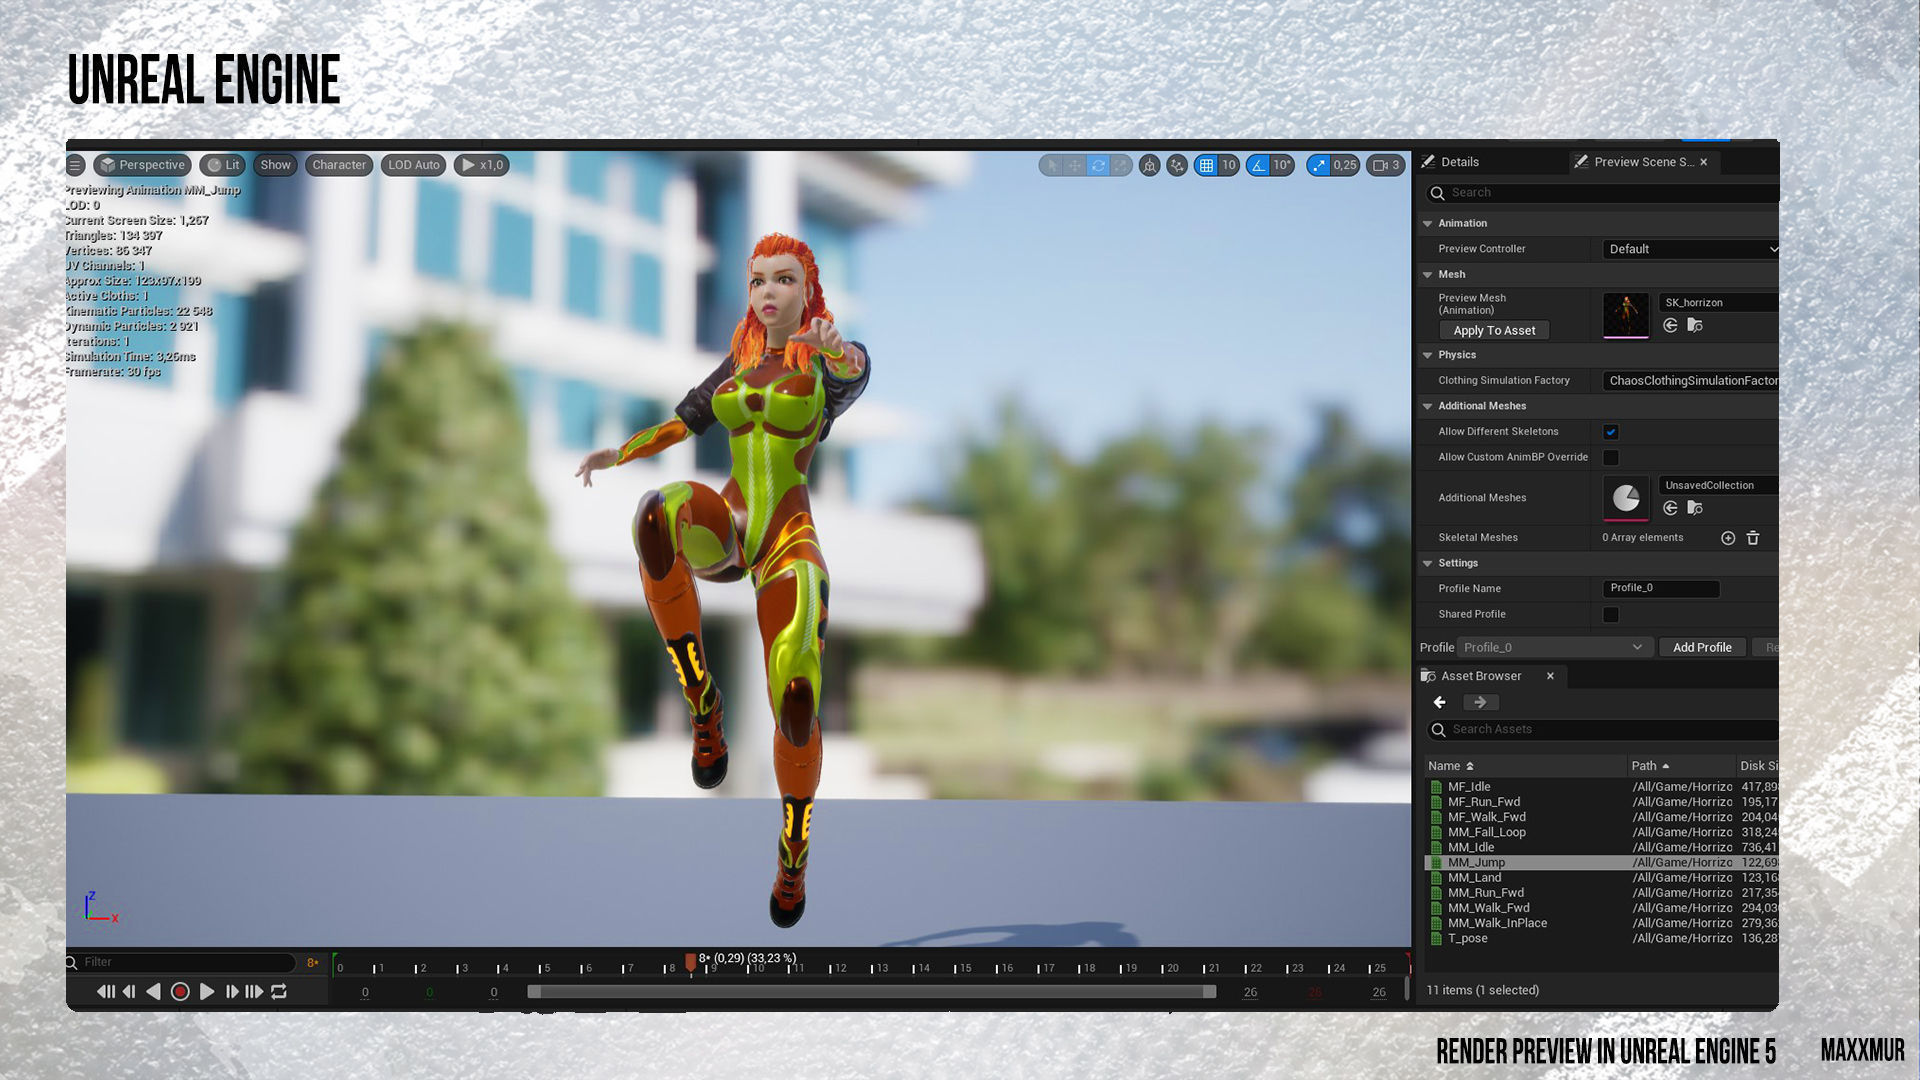
Task: Toggle the surface snapping icon
Action: tap(1177, 165)
